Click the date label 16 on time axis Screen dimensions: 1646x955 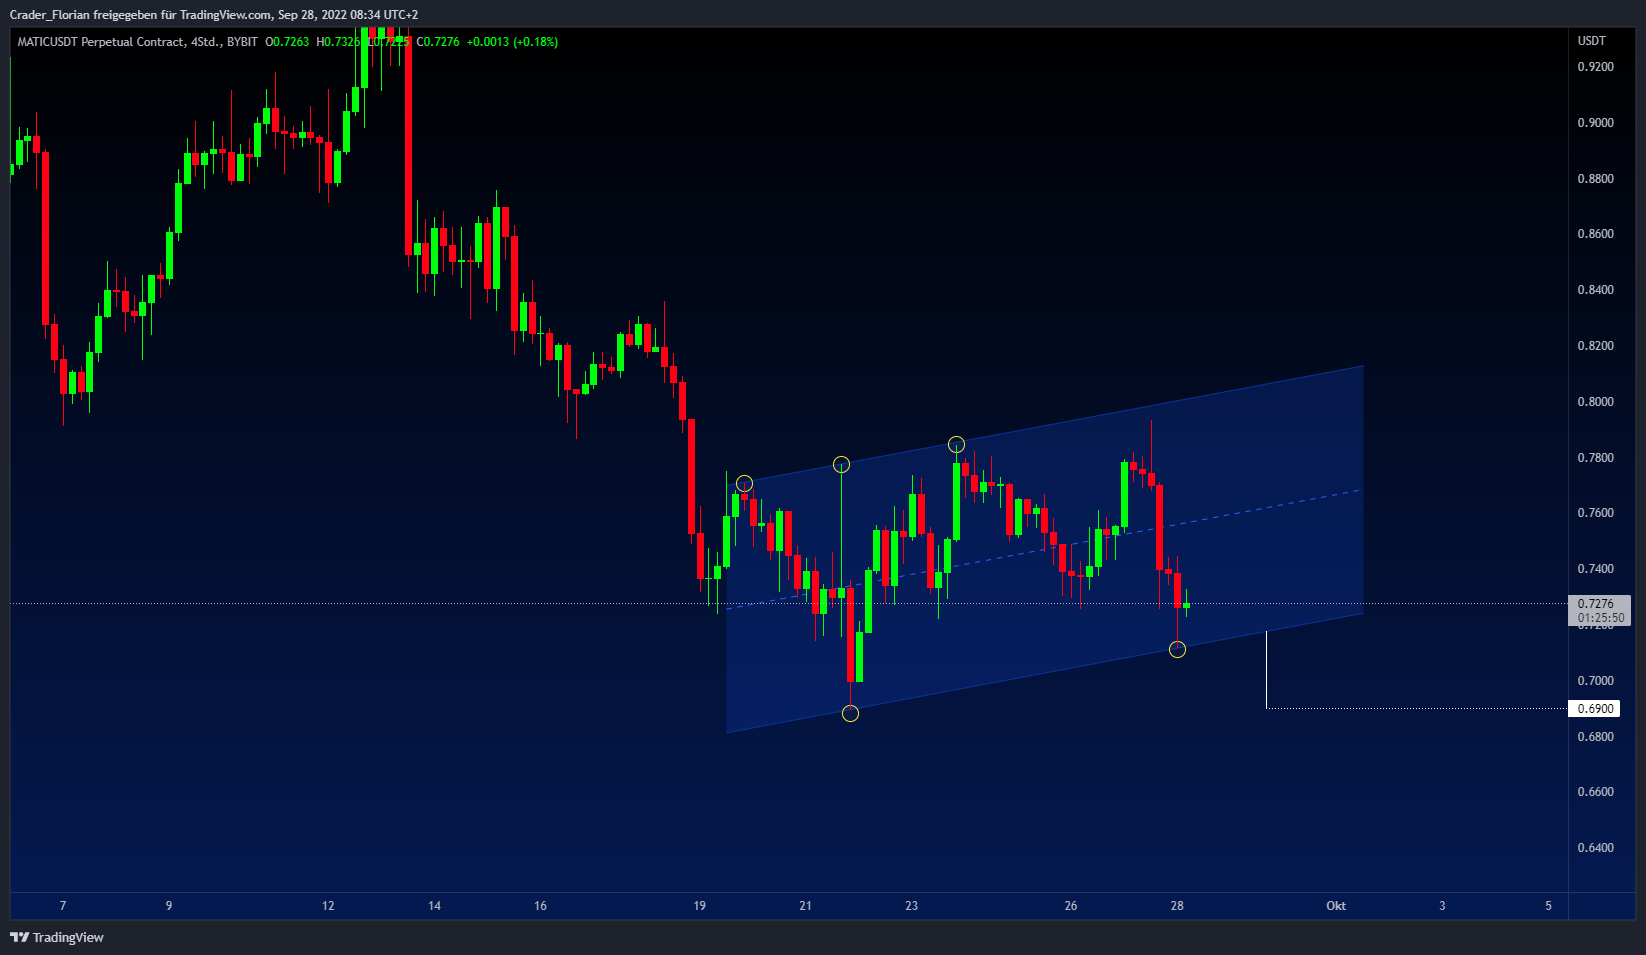tap(540, 906)
